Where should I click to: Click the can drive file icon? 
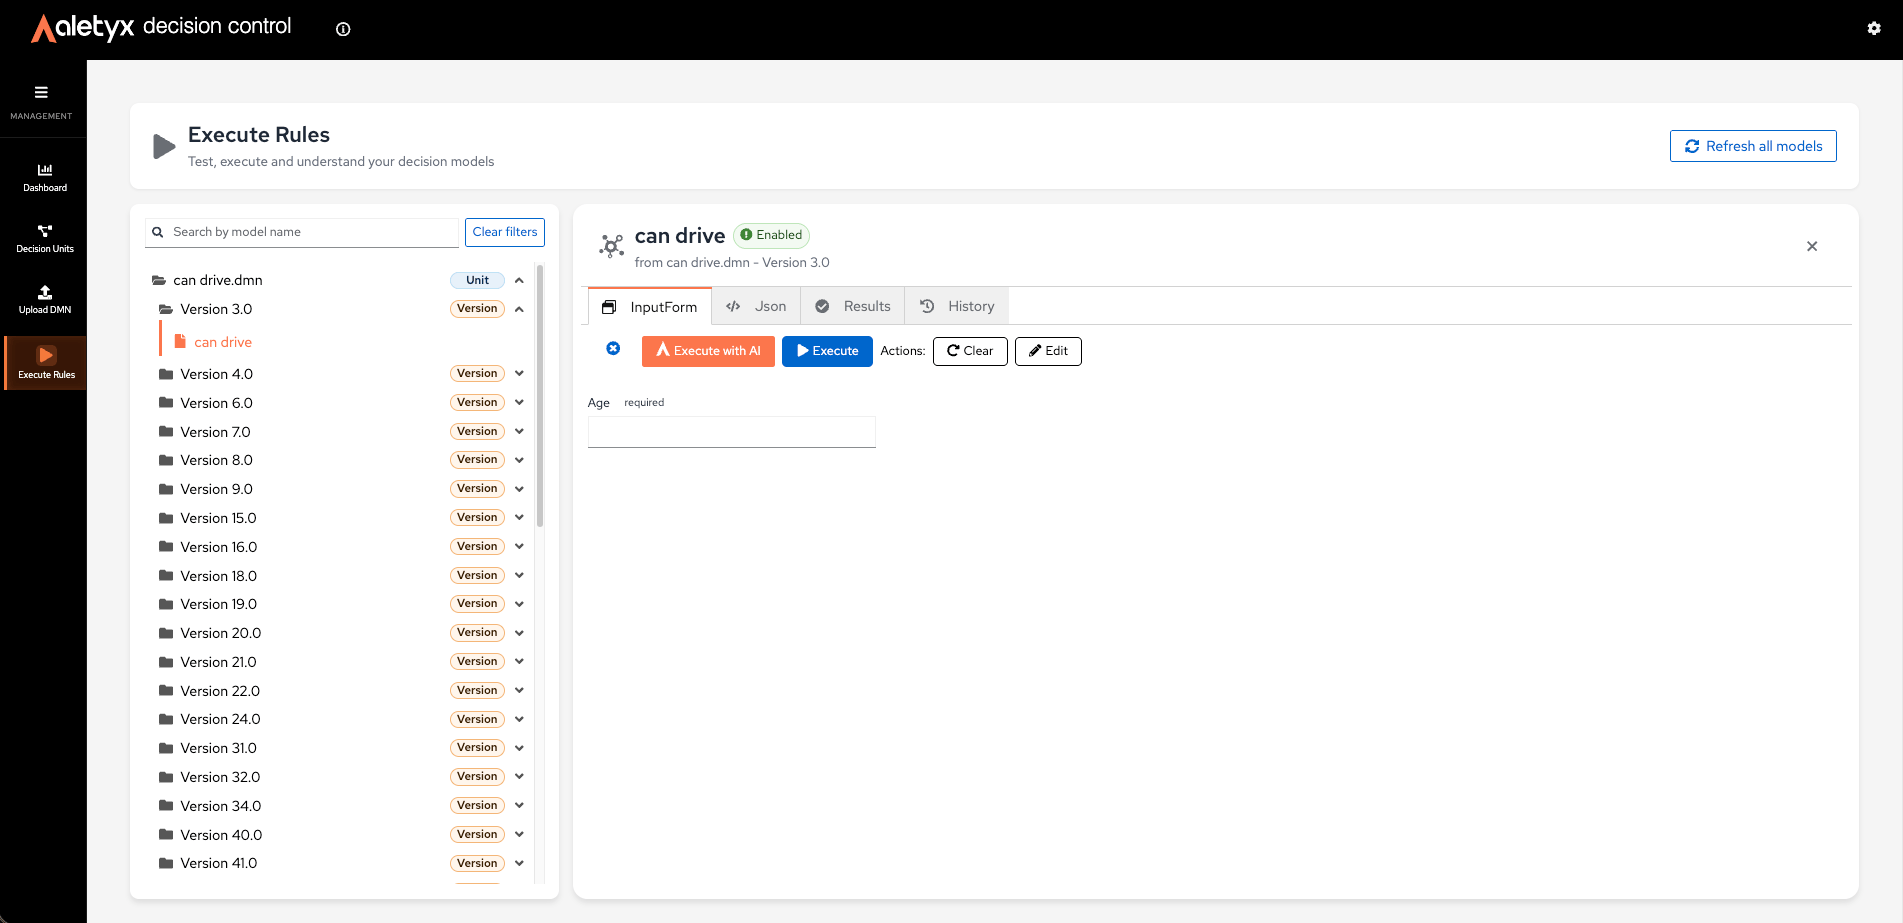(x=180, y=342)
